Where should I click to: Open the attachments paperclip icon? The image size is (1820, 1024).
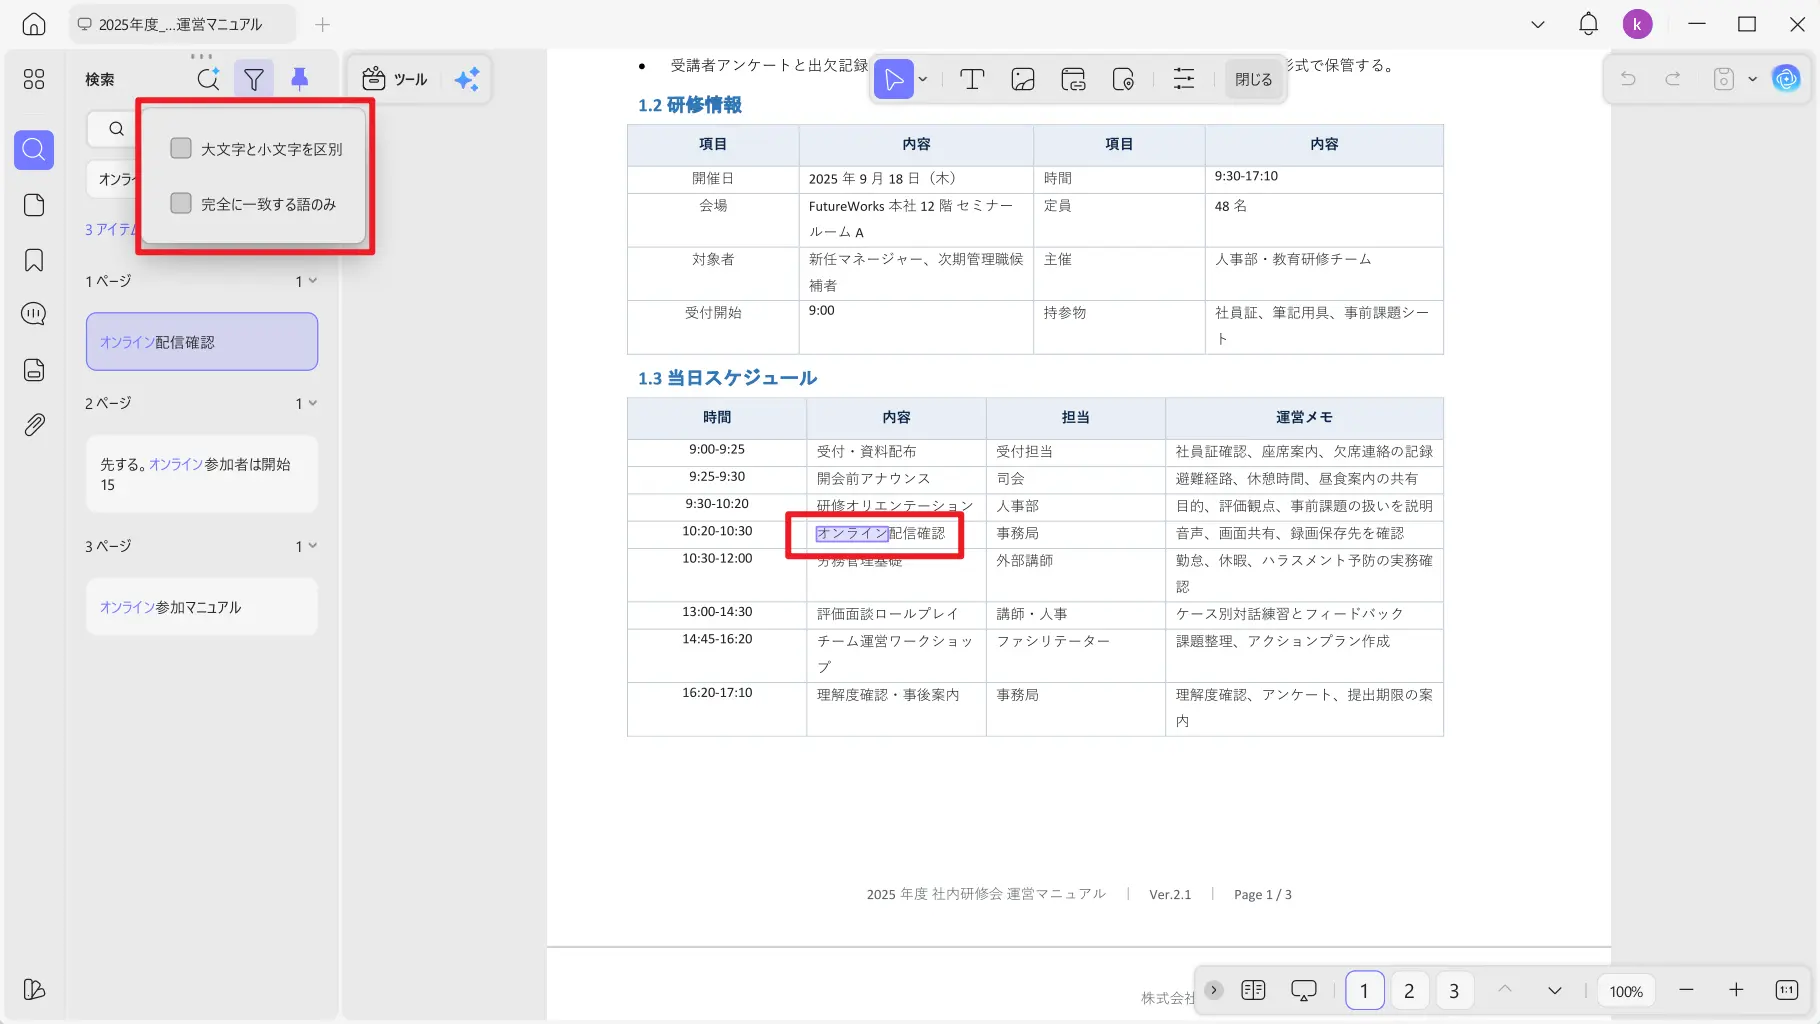(x=34, y=425)
